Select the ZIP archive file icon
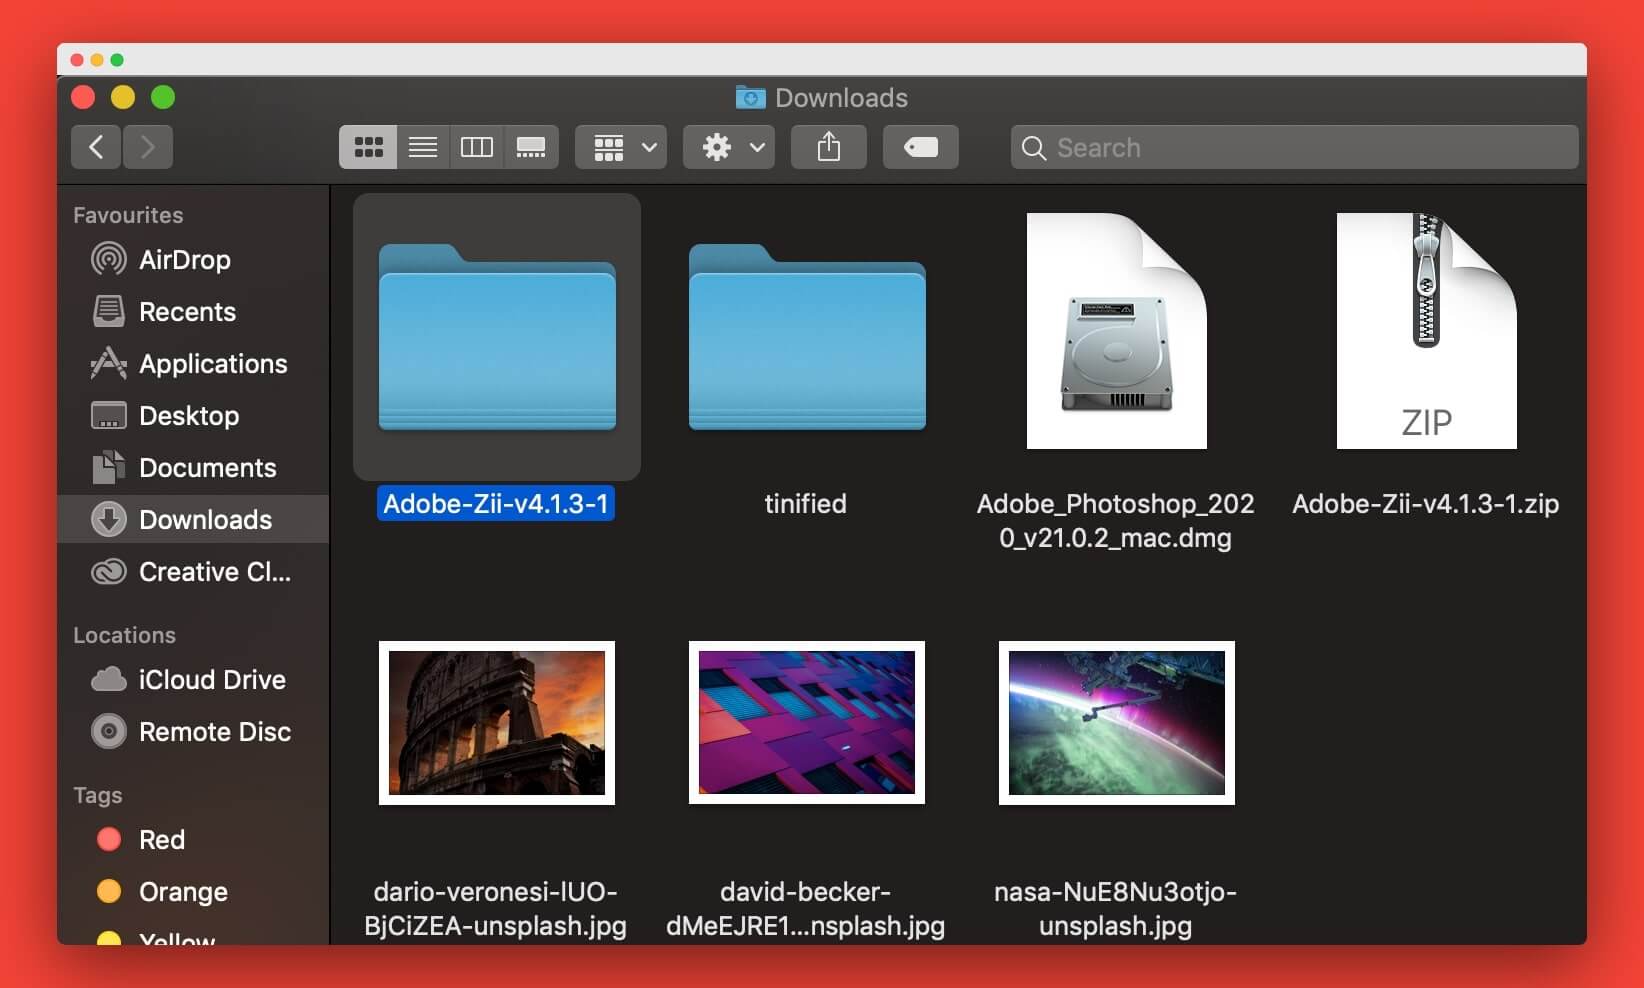 click(1427, 331)
